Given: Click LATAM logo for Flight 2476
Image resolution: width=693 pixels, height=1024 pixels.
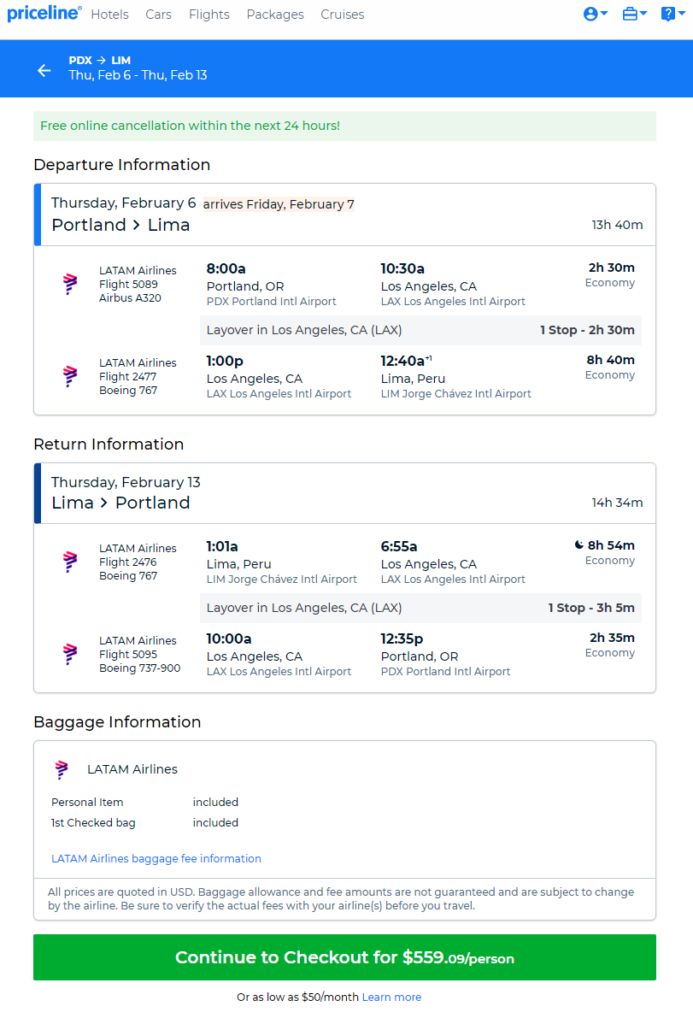Looking at the screenshot, I should point(70,562).
